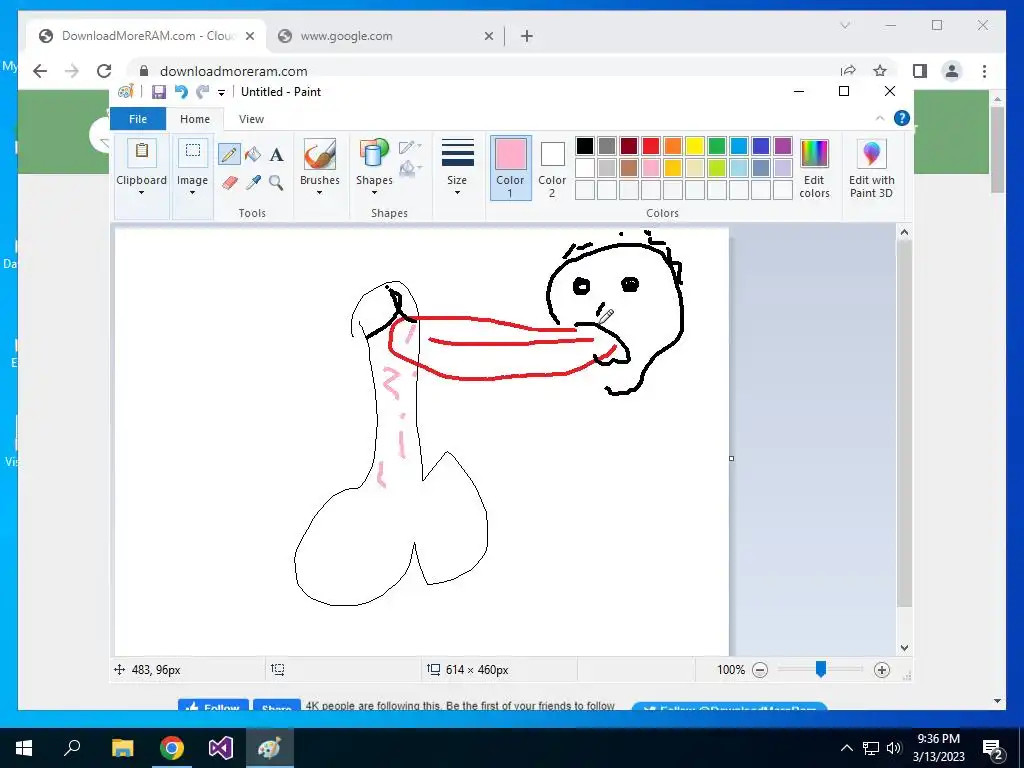Pick the red color swatch
1024x768 pixels.
[650, 146]
